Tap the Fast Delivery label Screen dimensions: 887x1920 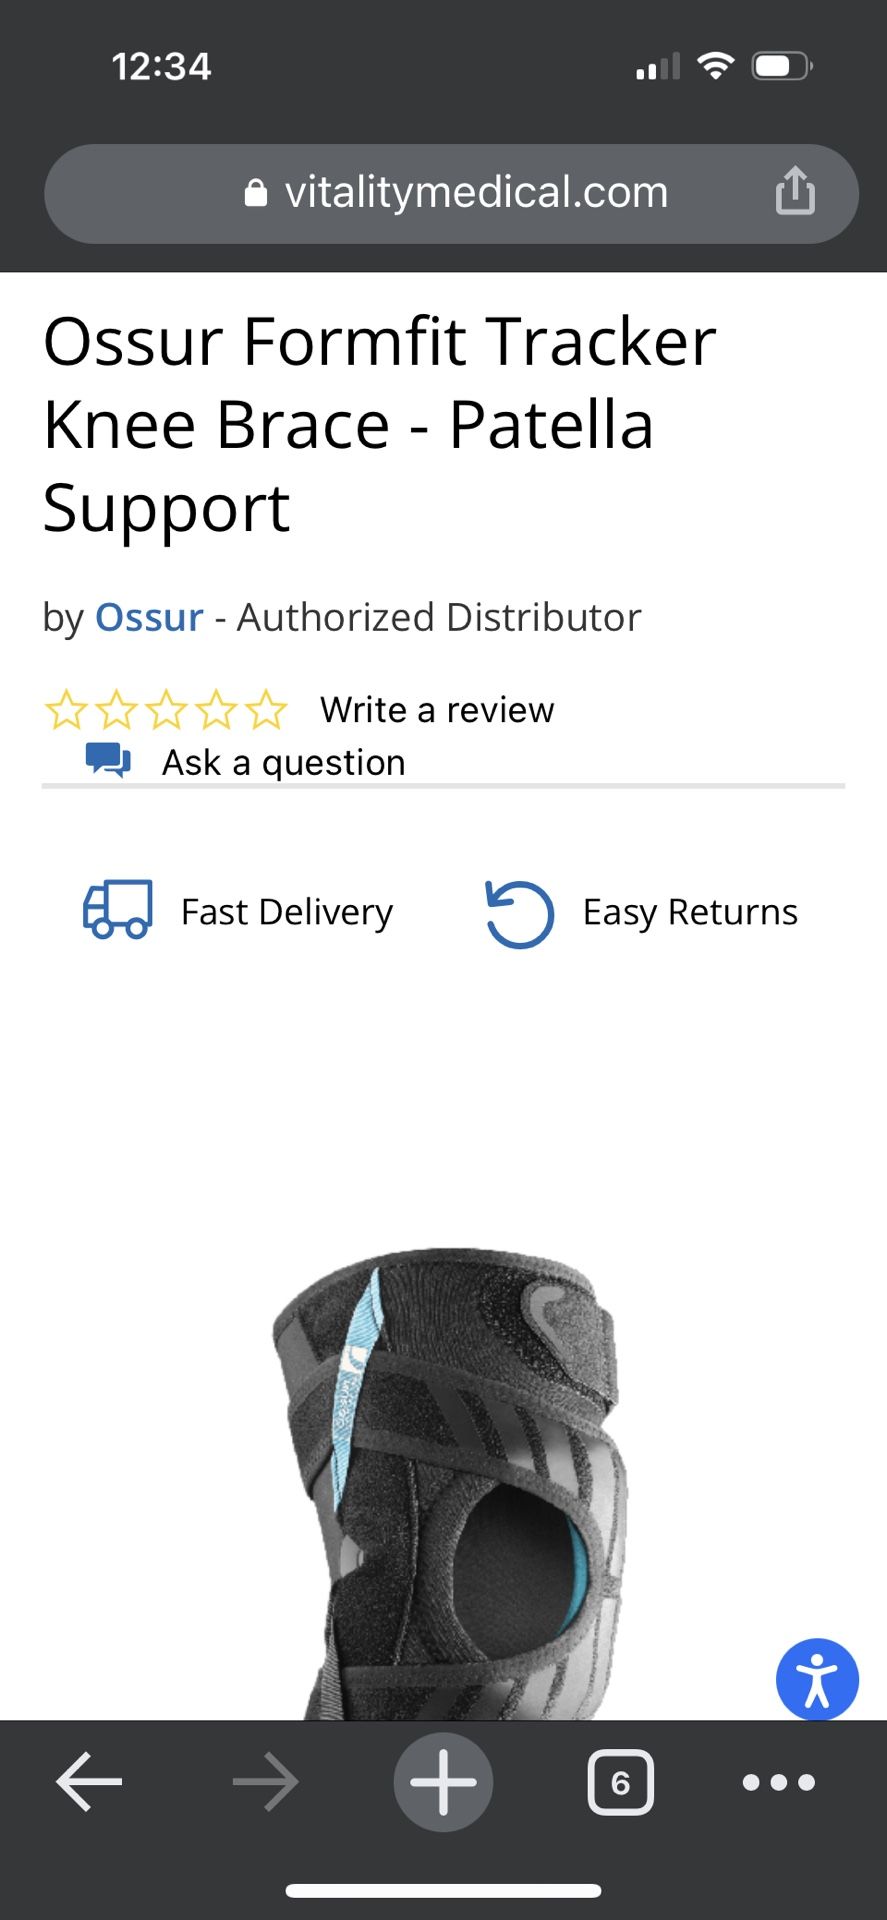[x=287, y=912]
